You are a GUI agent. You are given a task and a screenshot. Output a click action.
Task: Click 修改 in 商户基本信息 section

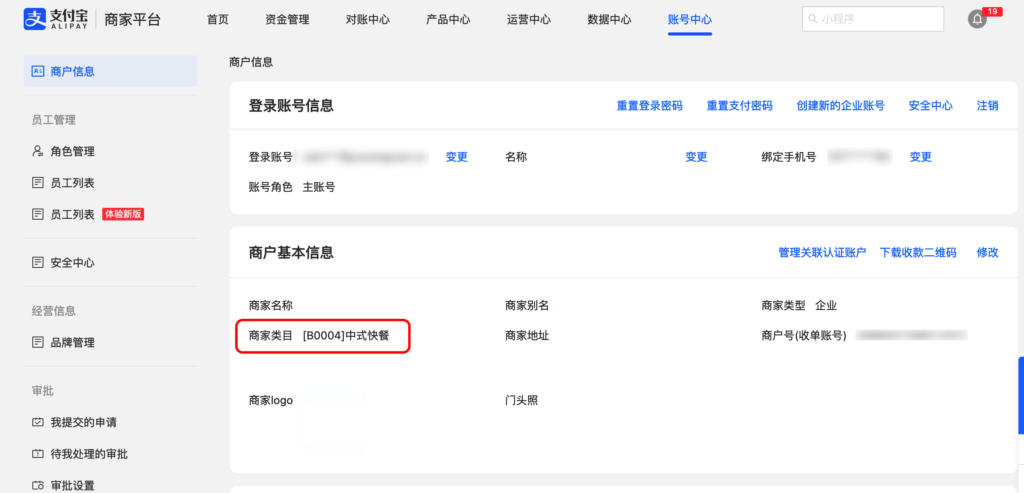987,252
